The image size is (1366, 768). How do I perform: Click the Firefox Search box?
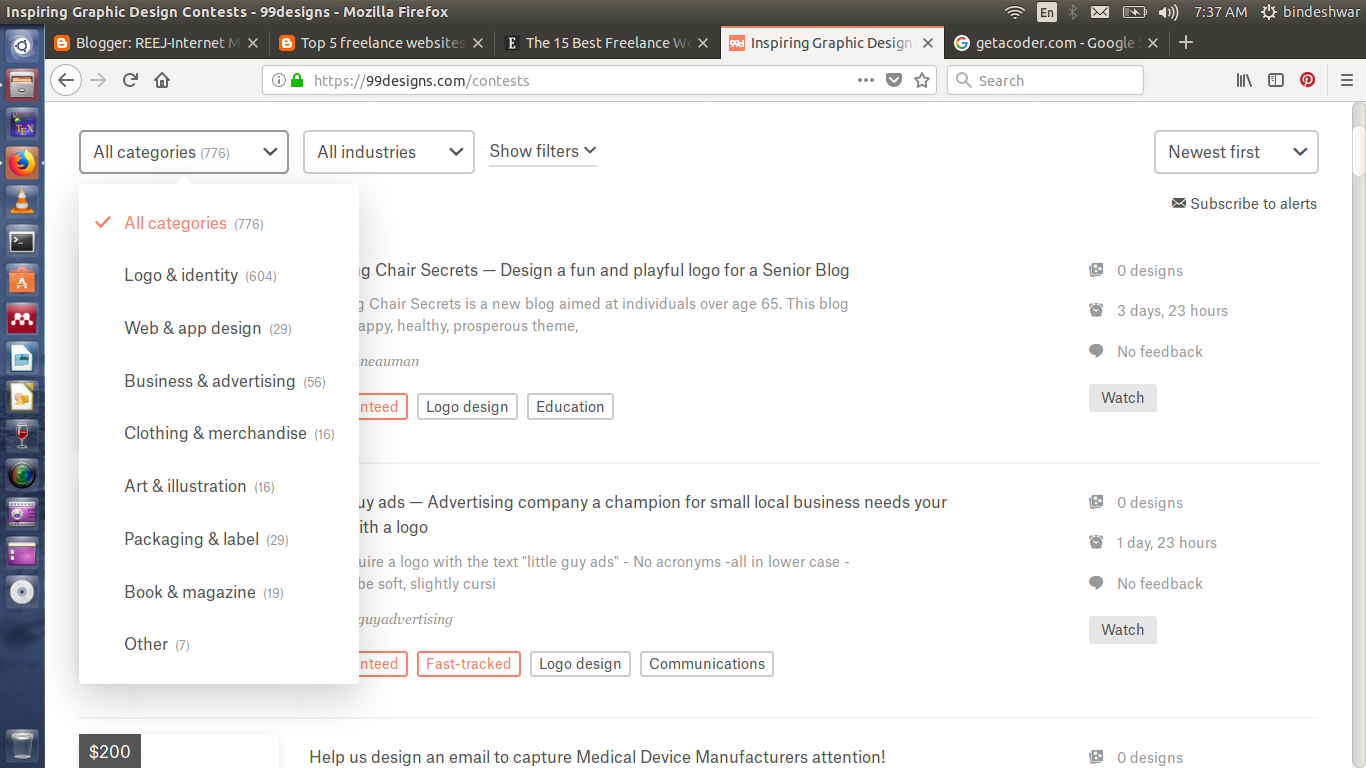[x=1045, y=80]
